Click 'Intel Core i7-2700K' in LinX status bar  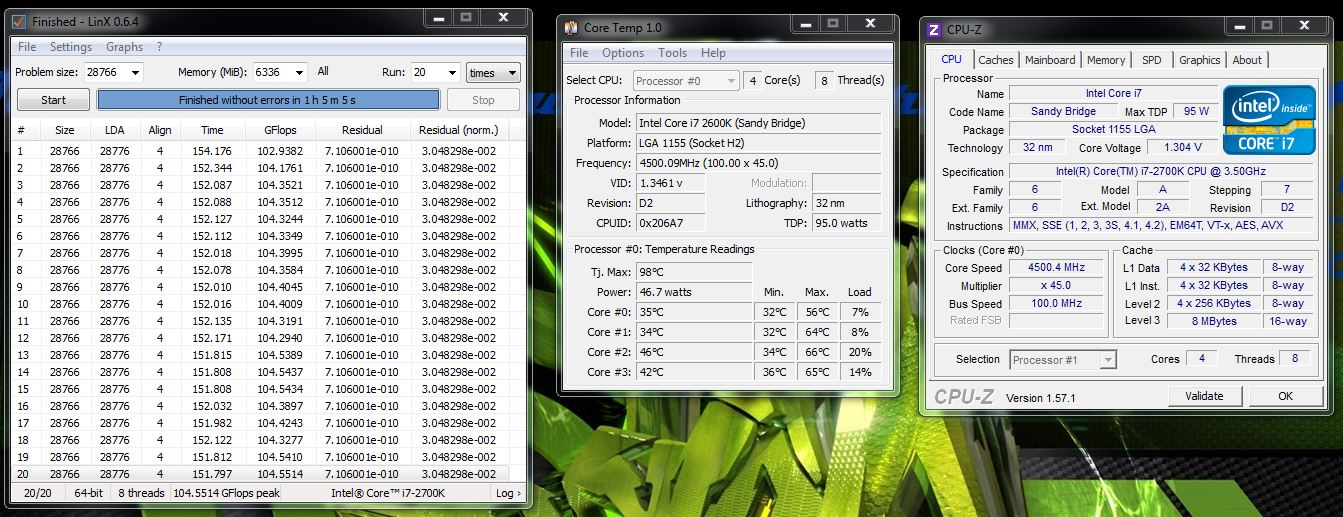point(388,493)
